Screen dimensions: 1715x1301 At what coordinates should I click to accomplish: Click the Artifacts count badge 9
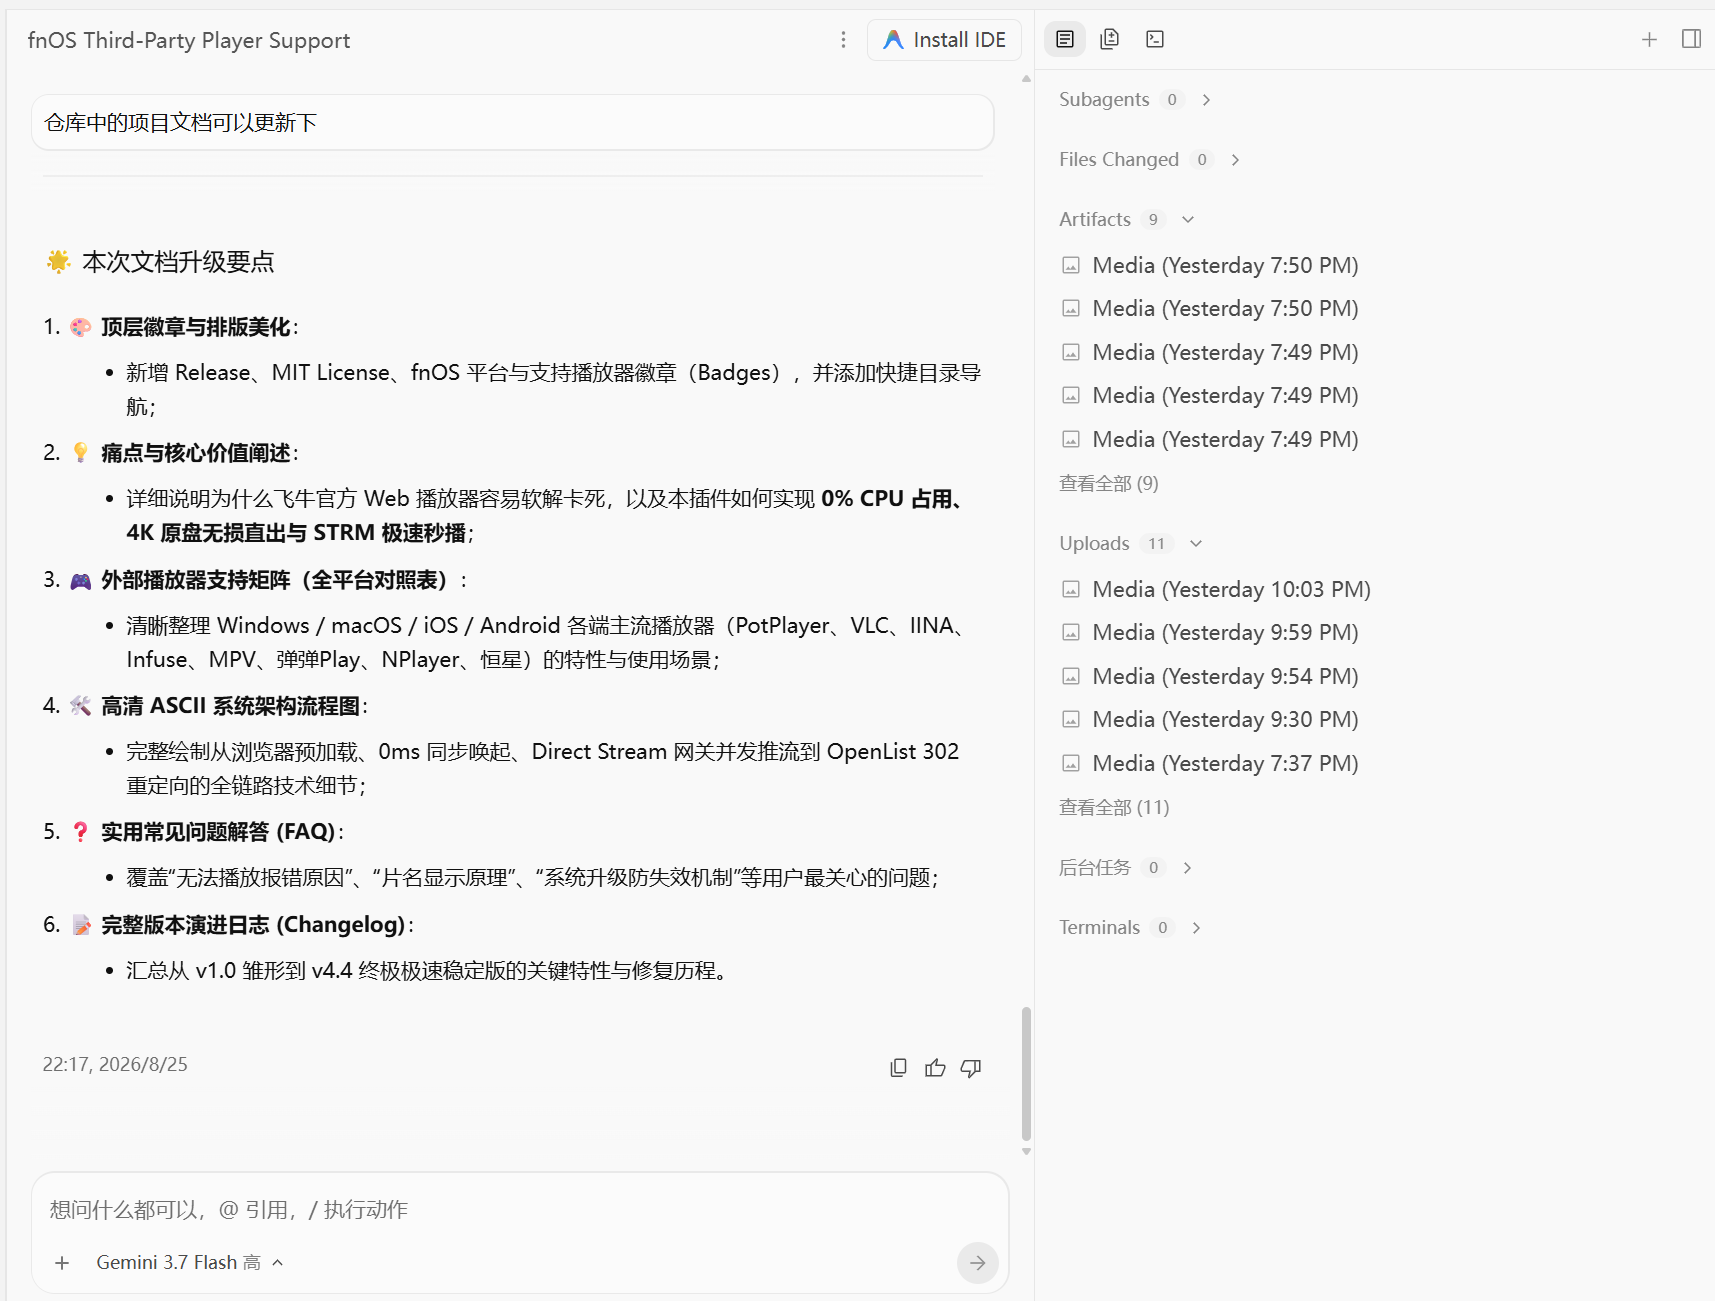pyautogui.click(x=1153, y=220)
